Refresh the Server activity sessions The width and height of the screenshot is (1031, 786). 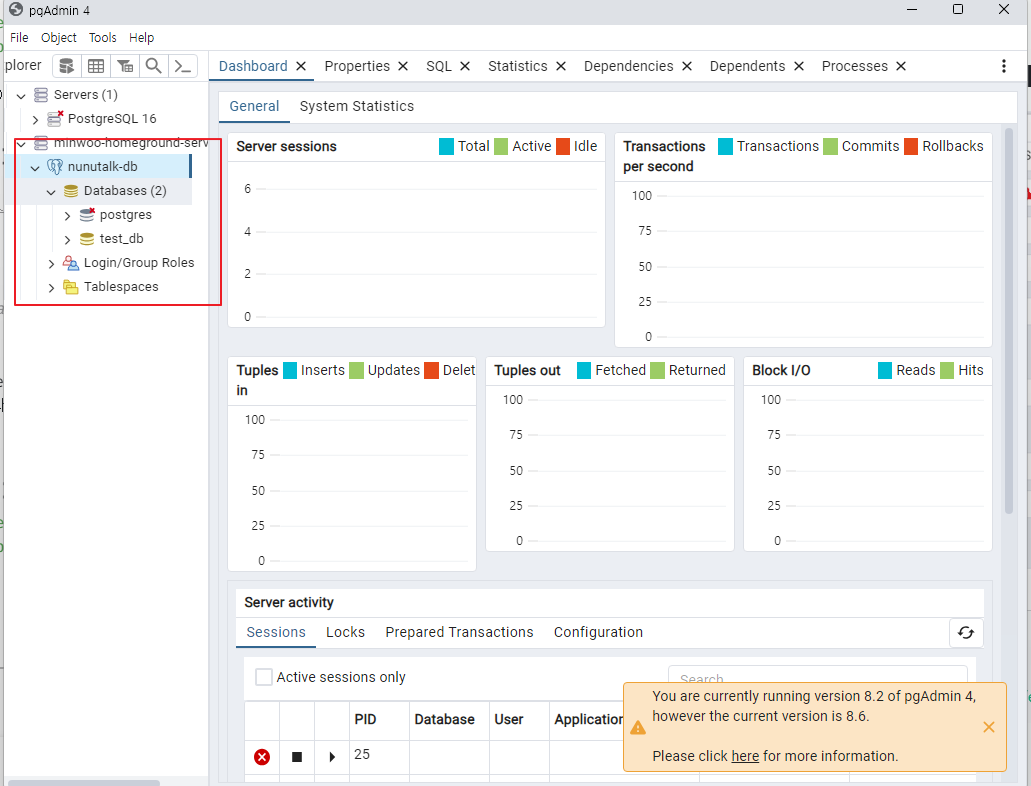coord(966,633)
